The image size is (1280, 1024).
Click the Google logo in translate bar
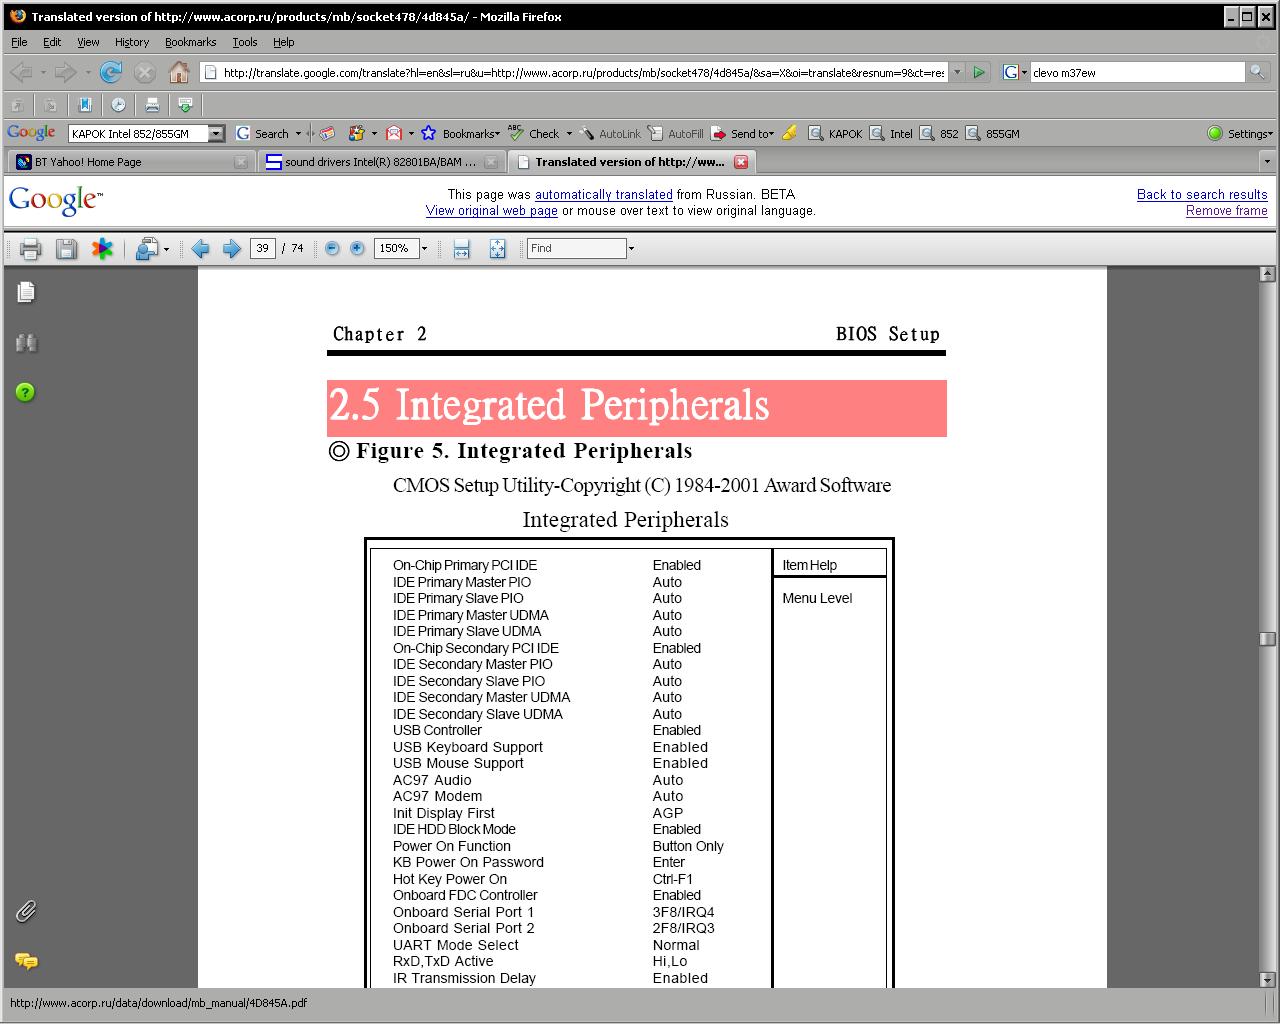pos(55,201)
